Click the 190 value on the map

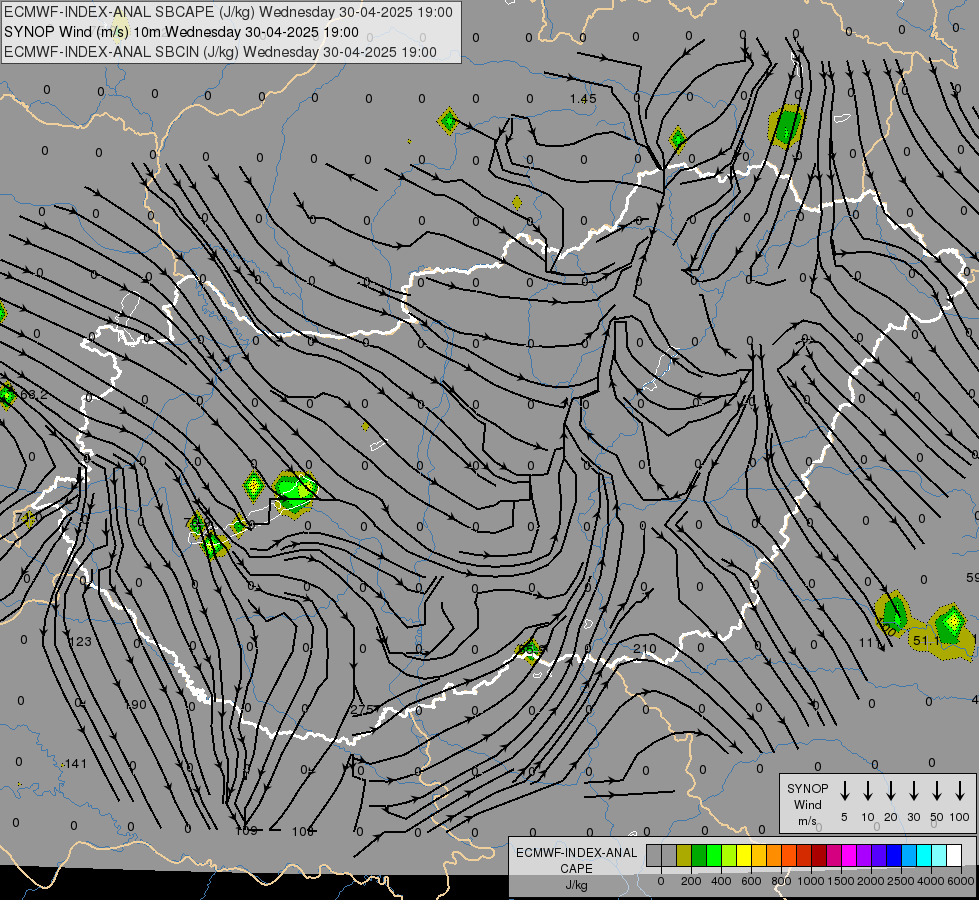coord(135,705)
